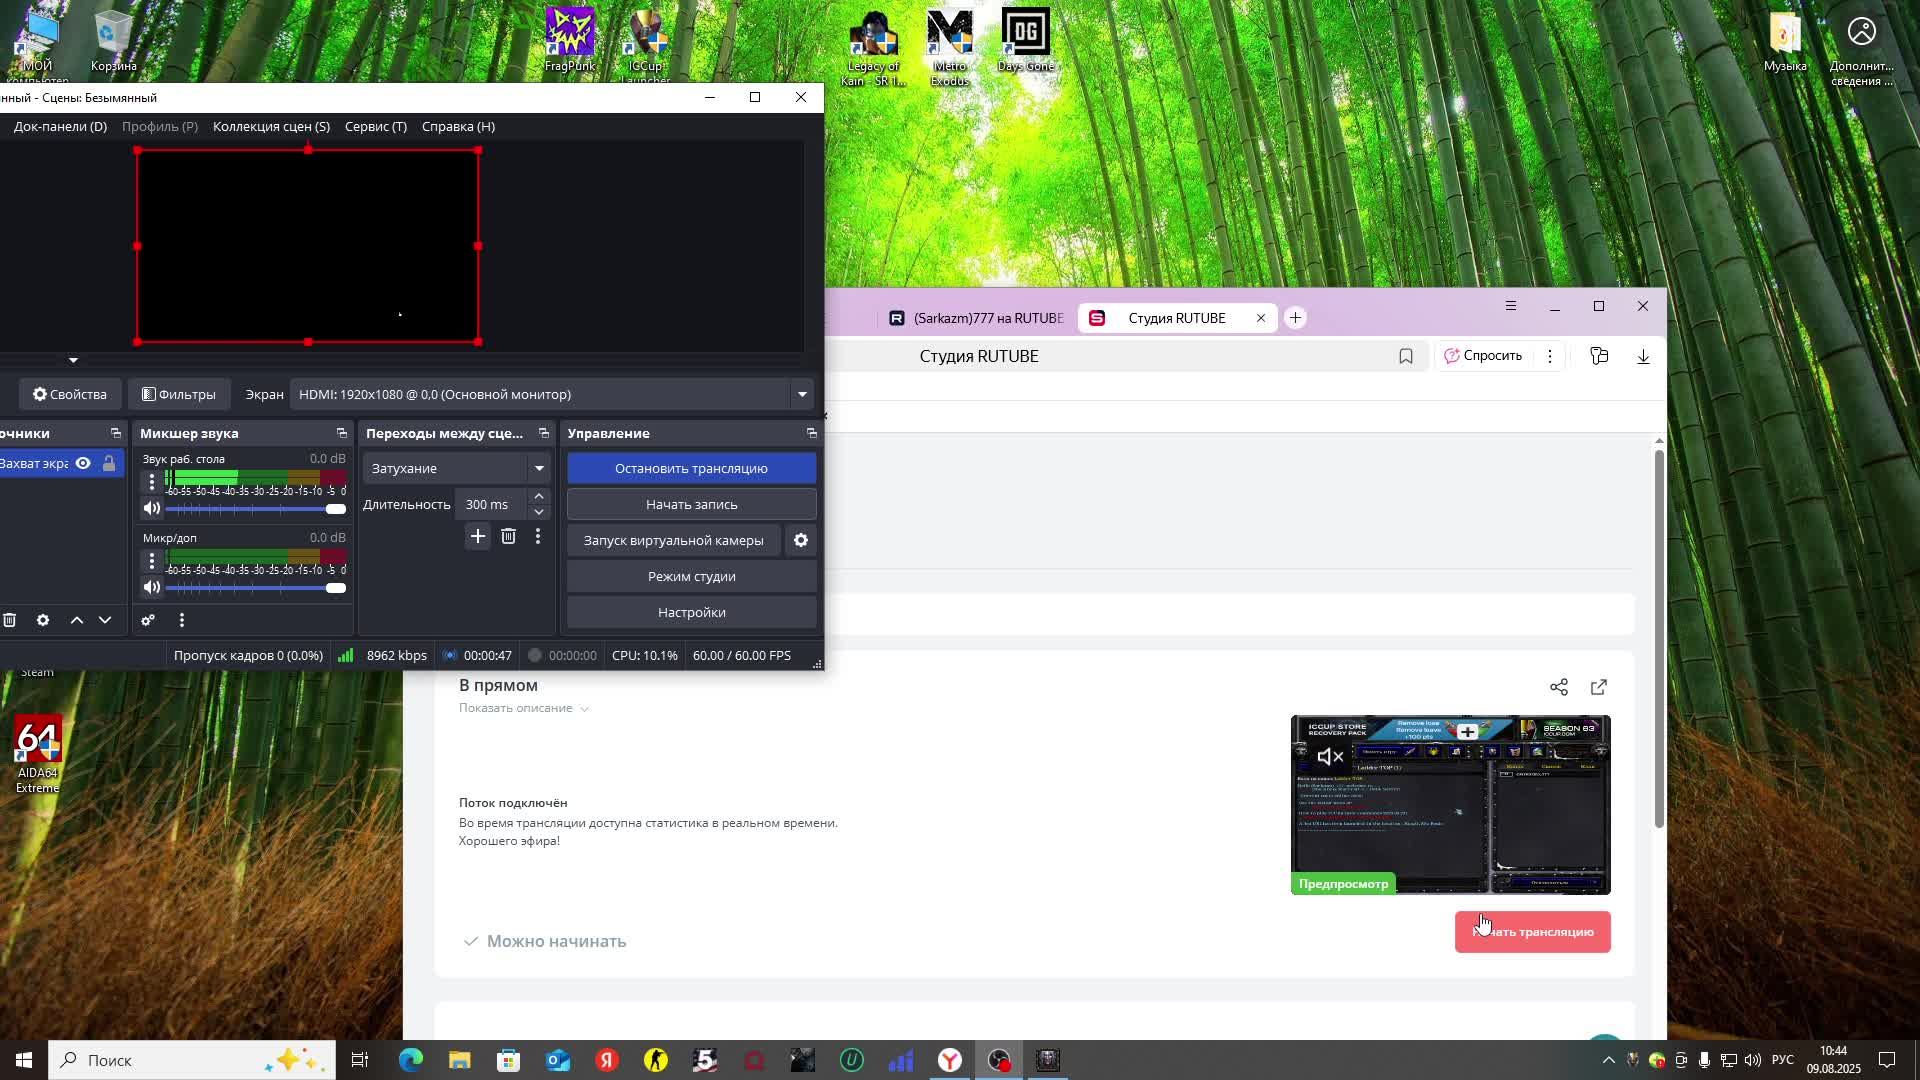Hide the screen capture source eye
Screen dimensions: 1920x1080
[83, 463]
